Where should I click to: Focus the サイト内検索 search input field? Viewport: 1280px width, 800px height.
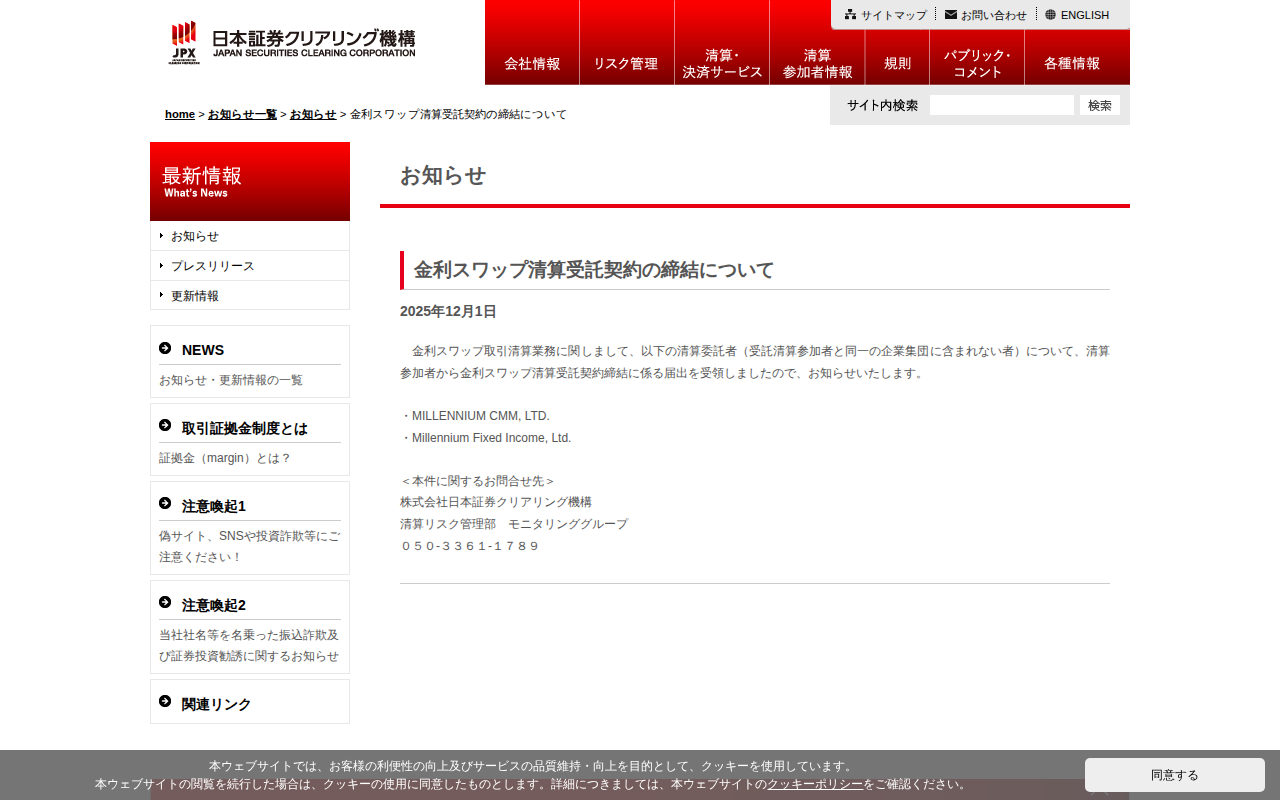[x=1001, y=105]
